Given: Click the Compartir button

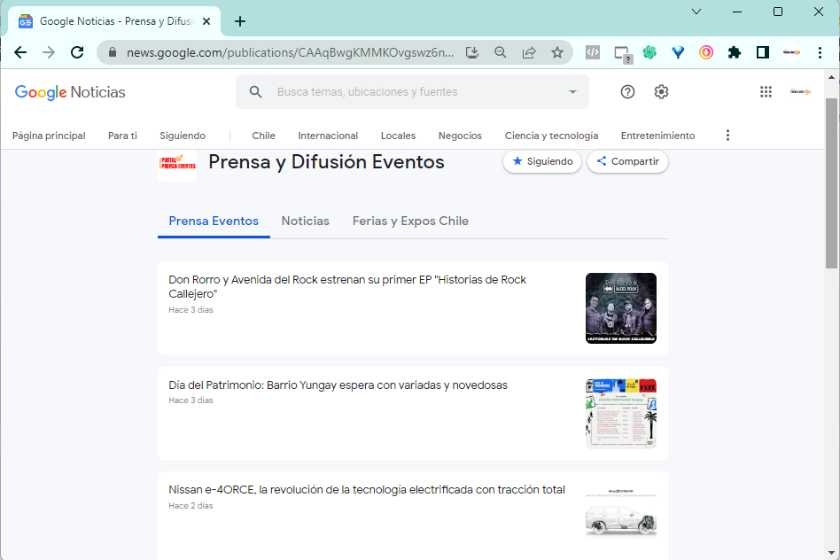Looking at the screenshot, I should 627,161.
